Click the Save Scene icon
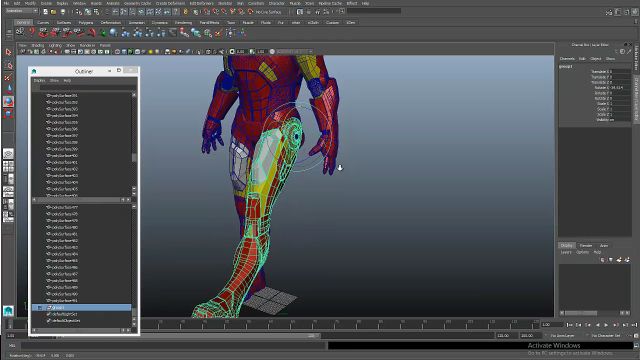The width and height of the screenshot is (640, 360). (x=62, y=12)
